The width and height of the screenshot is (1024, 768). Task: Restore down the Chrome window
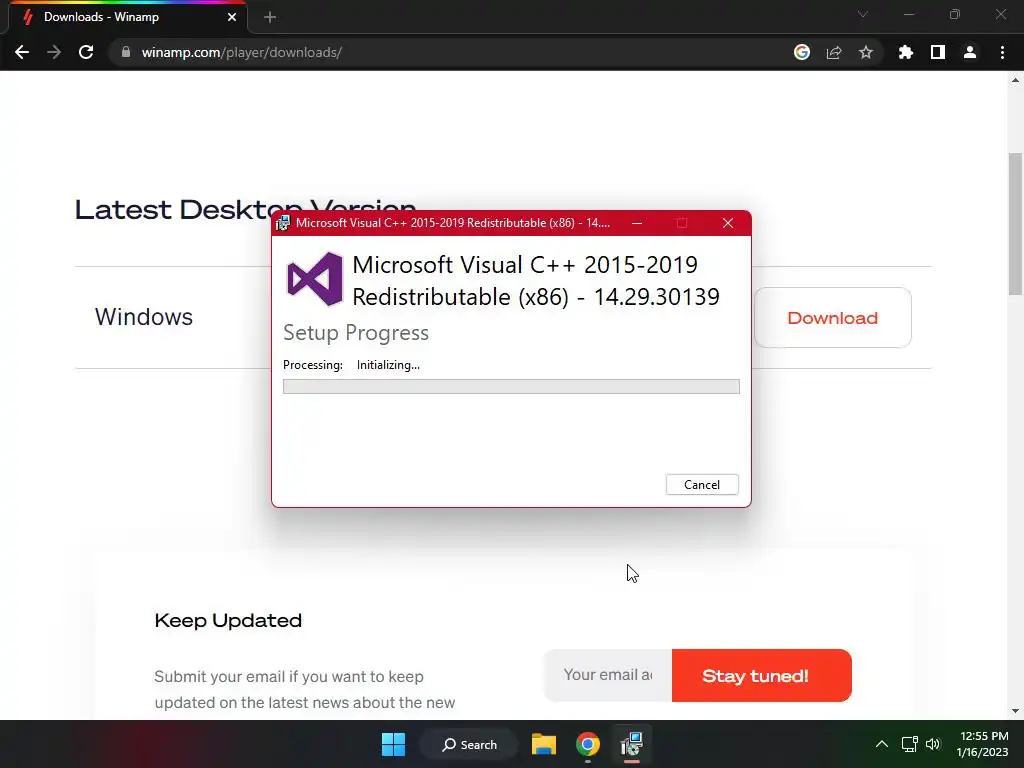click(955, 14)
